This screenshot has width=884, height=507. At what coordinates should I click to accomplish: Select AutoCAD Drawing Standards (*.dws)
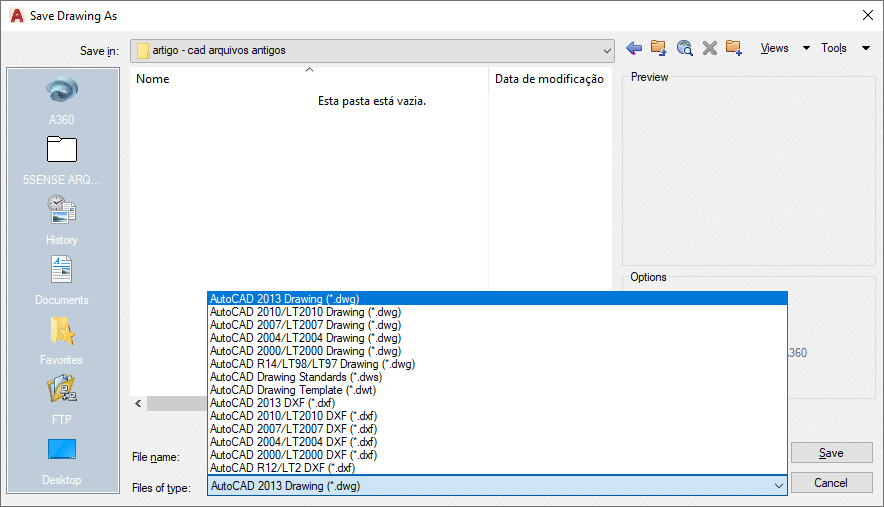[x=497, y=377]
